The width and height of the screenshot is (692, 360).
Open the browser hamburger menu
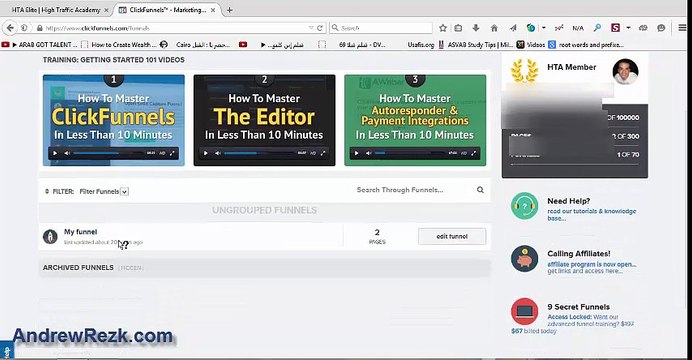click(x=682, y=28)
